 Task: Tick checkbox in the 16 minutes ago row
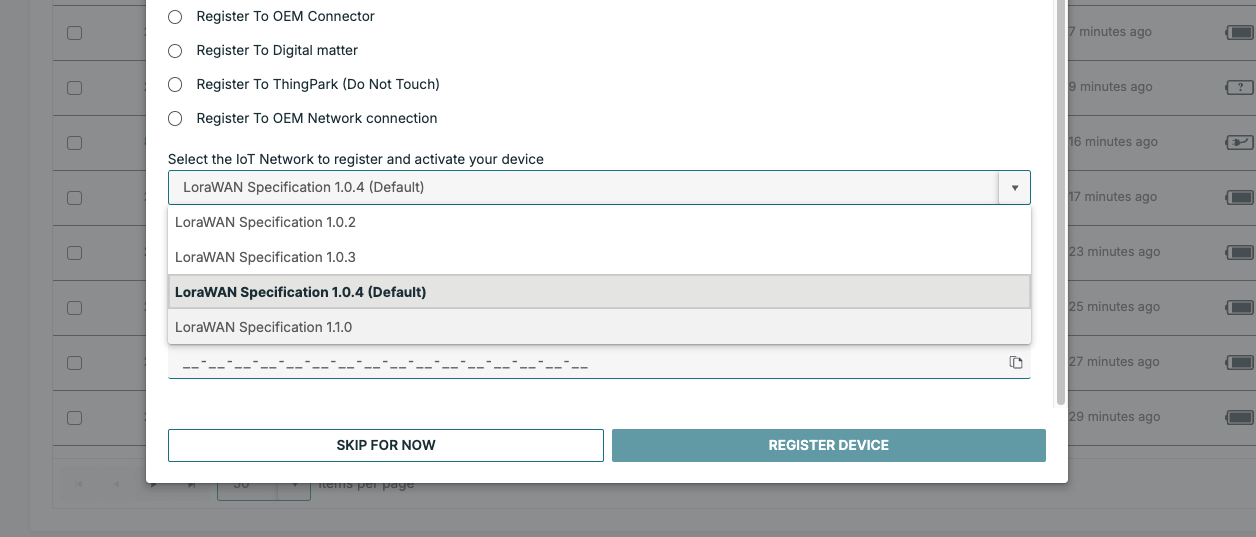click(74, 142)
